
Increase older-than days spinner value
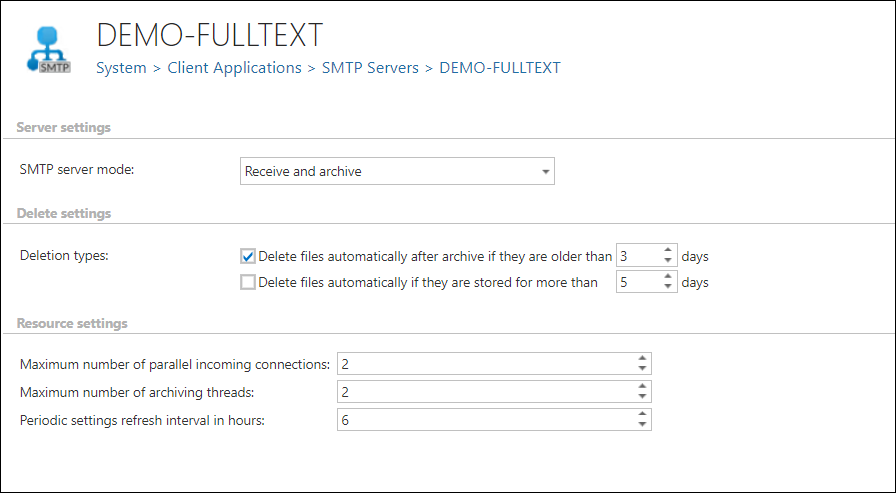[668, 251]
